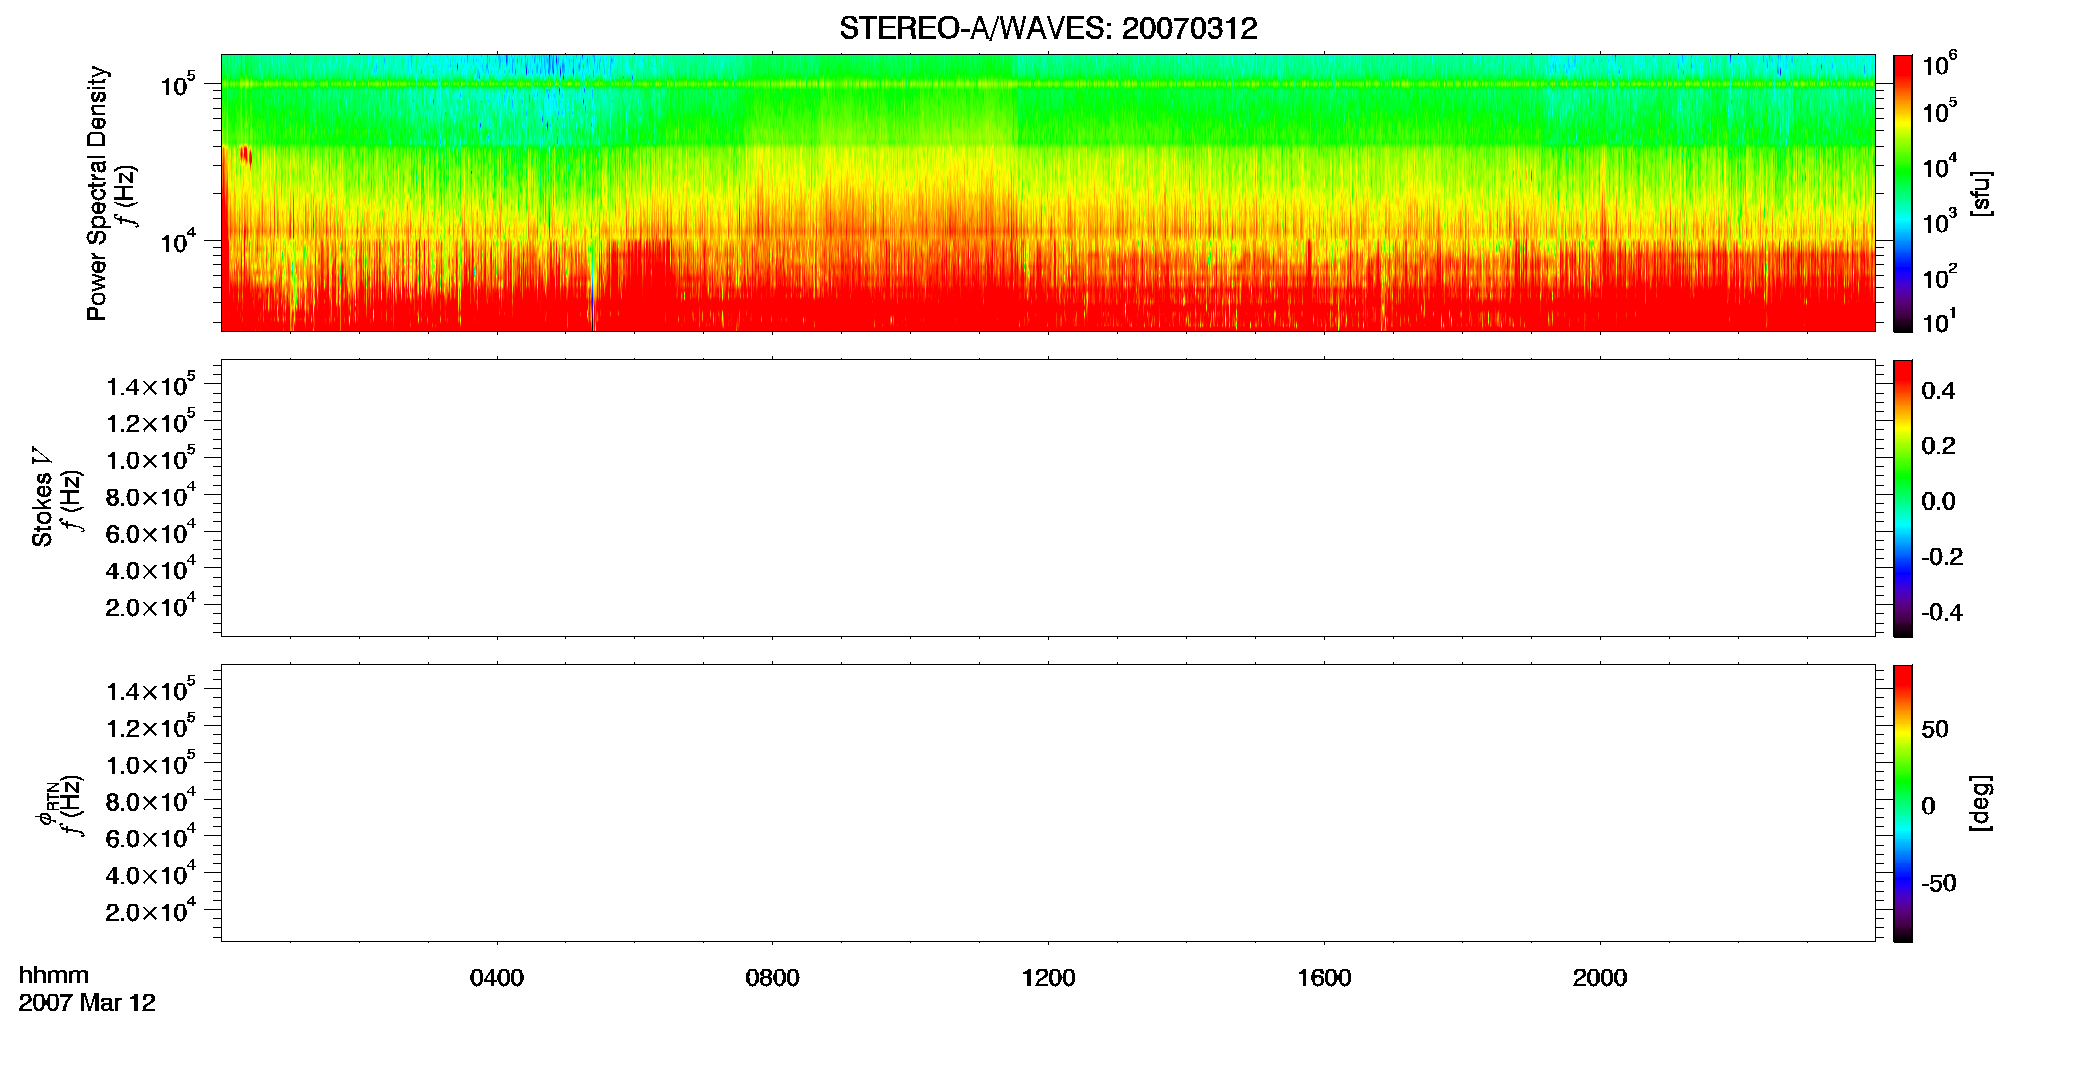Click the "Power Spectral Density" axis label
The image size is (2096, 1080).
97,193
